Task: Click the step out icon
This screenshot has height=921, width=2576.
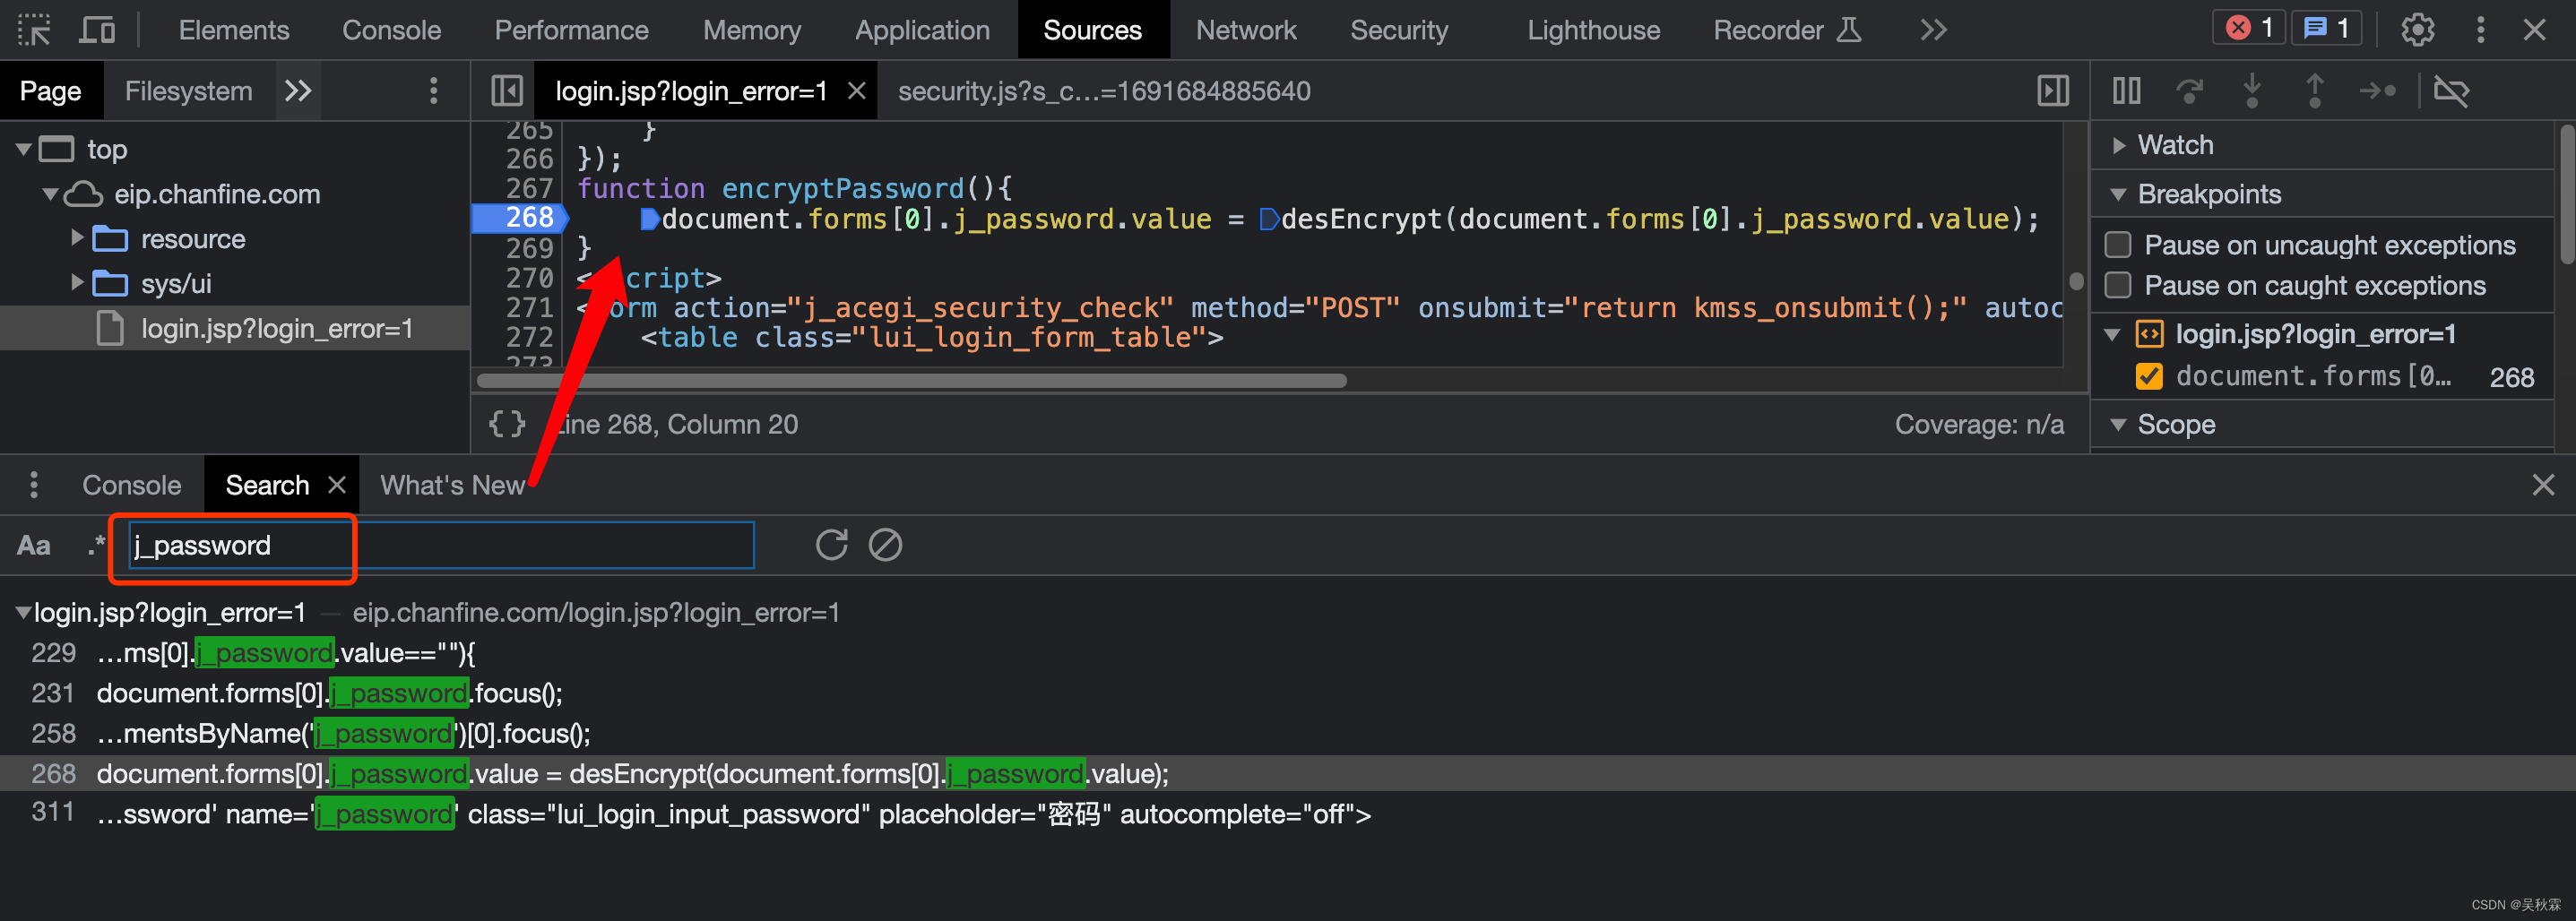Action: 2314,91
